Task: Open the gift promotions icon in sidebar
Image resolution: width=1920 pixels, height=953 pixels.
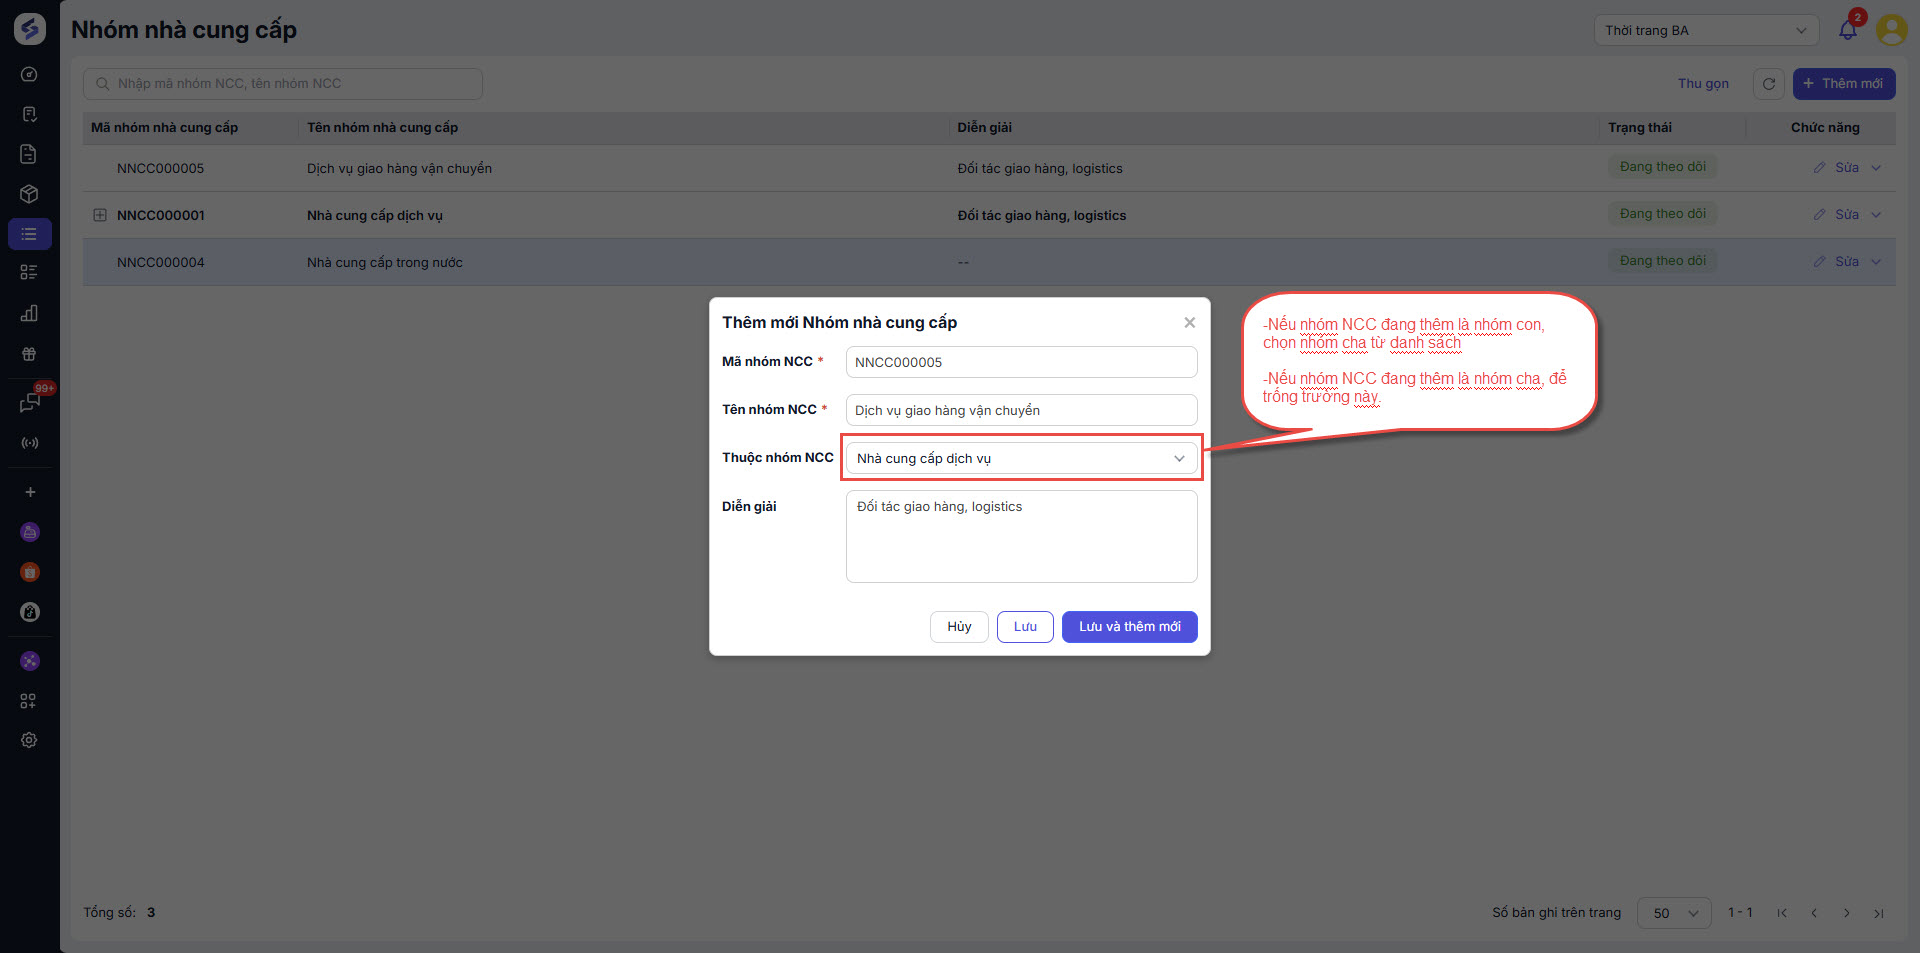Action: [x=29, y=354]
